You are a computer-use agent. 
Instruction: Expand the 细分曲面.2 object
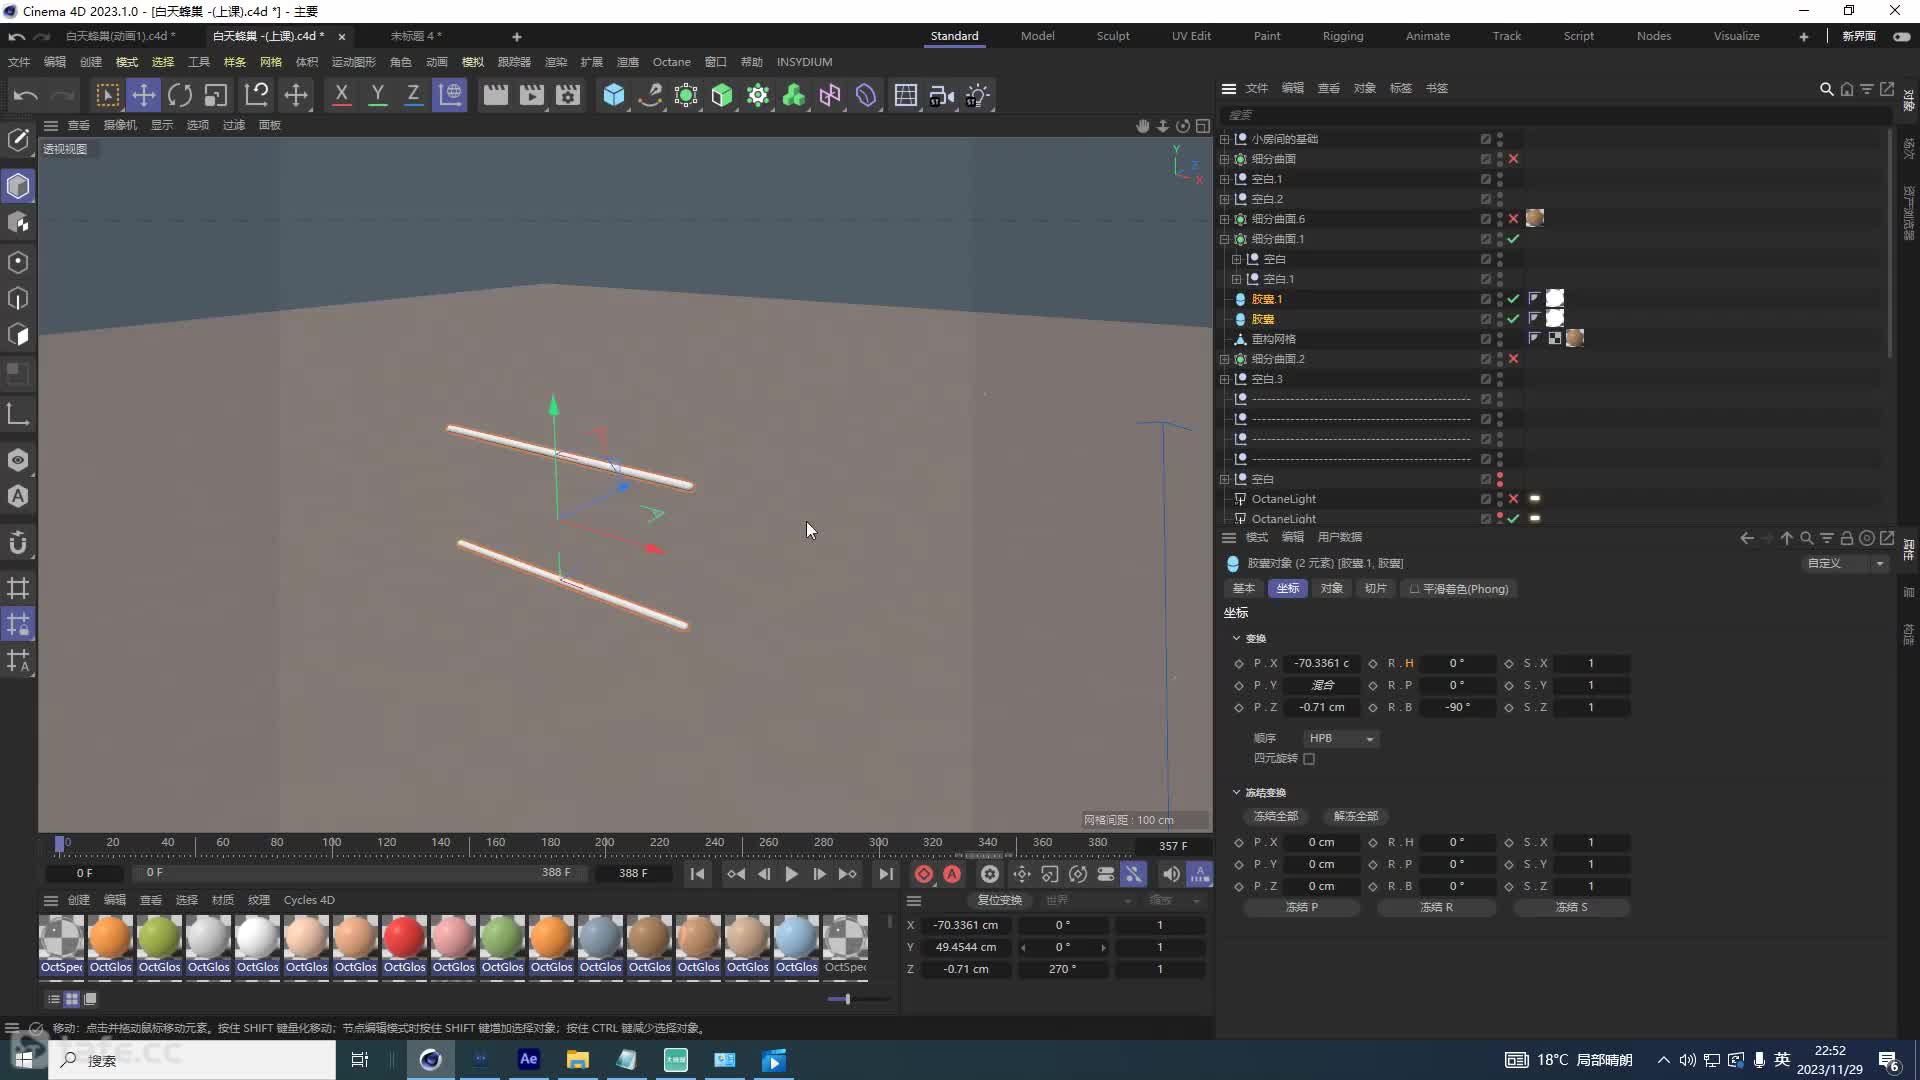pyautogui.click(x=1224, y=359)
